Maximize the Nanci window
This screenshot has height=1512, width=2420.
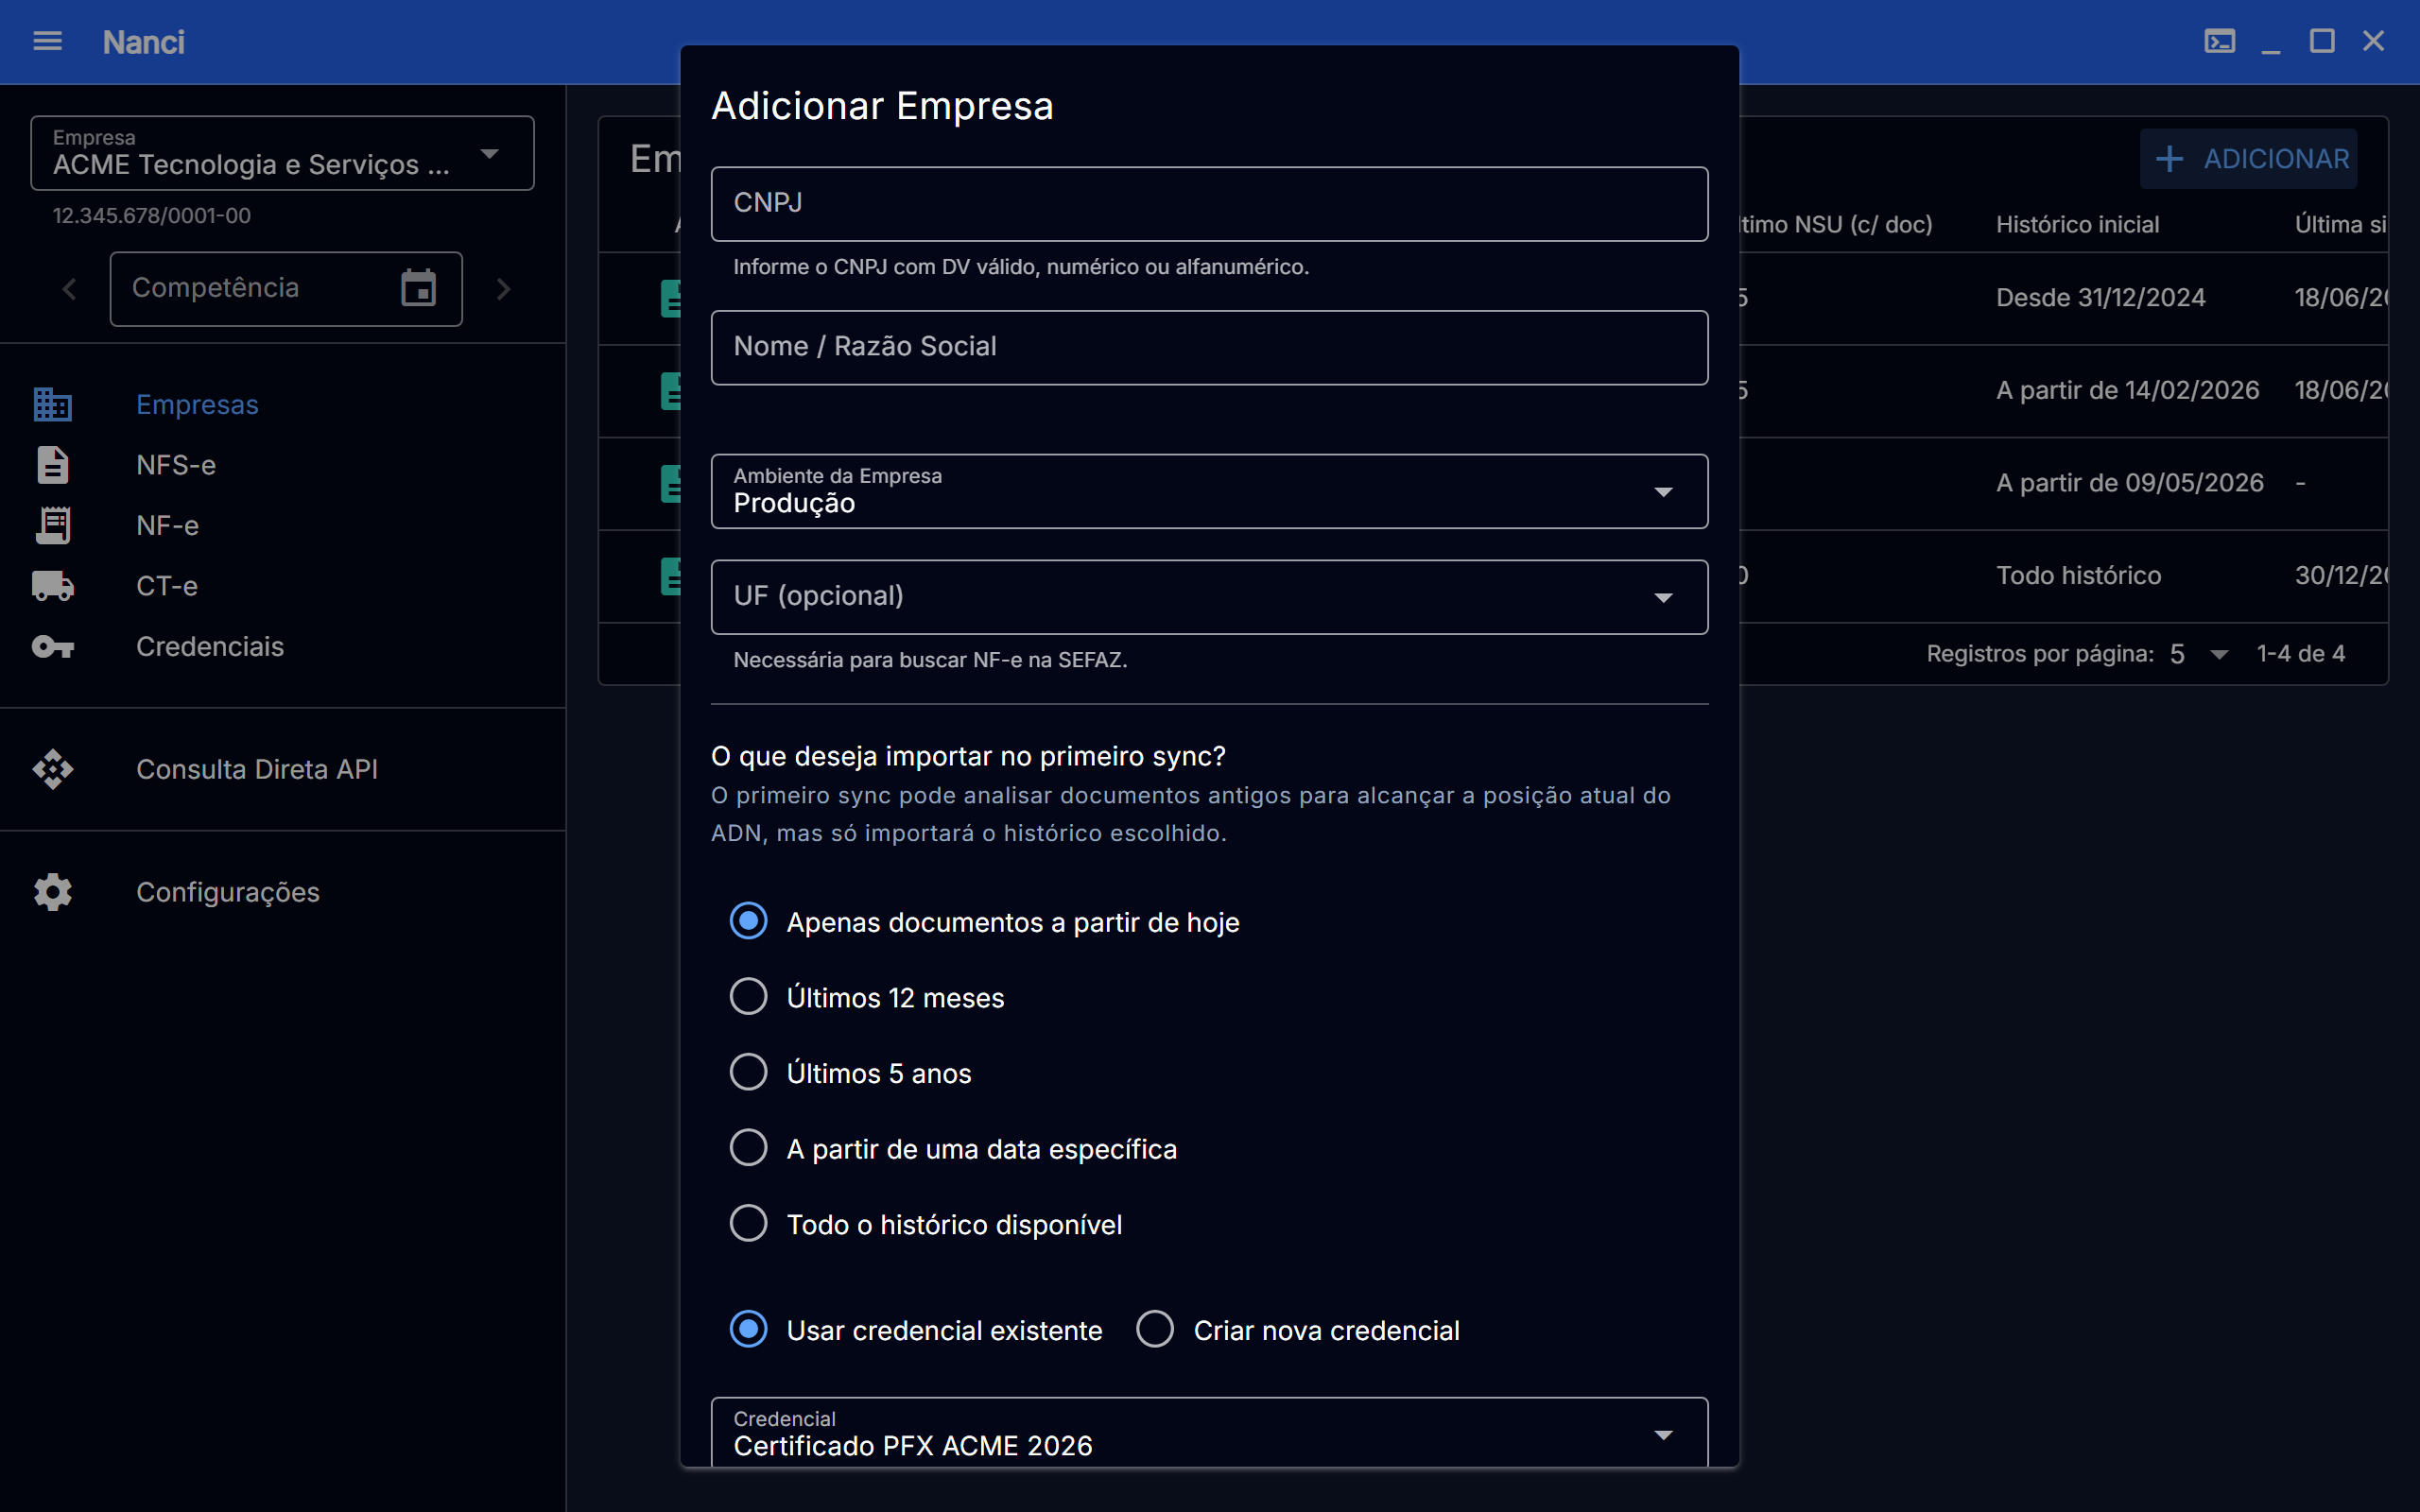pyautogui.click(x=2322, y=41)
